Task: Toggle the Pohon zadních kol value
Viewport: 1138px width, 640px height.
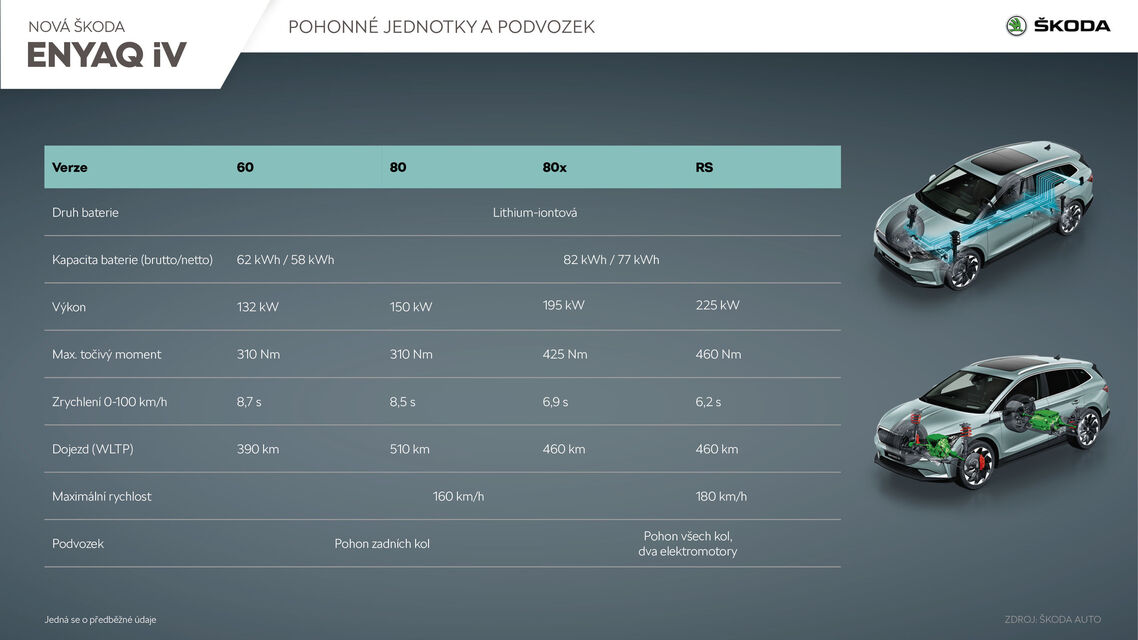Action: pyautogui.click(x=383, y=543)
